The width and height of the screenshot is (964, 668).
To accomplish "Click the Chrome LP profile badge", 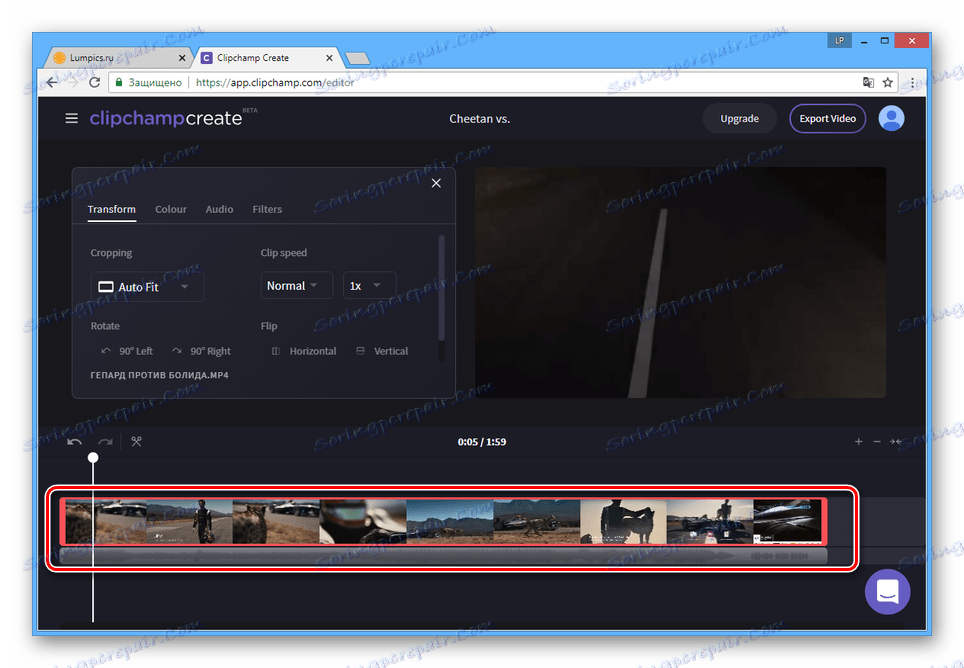I will 839,41.
